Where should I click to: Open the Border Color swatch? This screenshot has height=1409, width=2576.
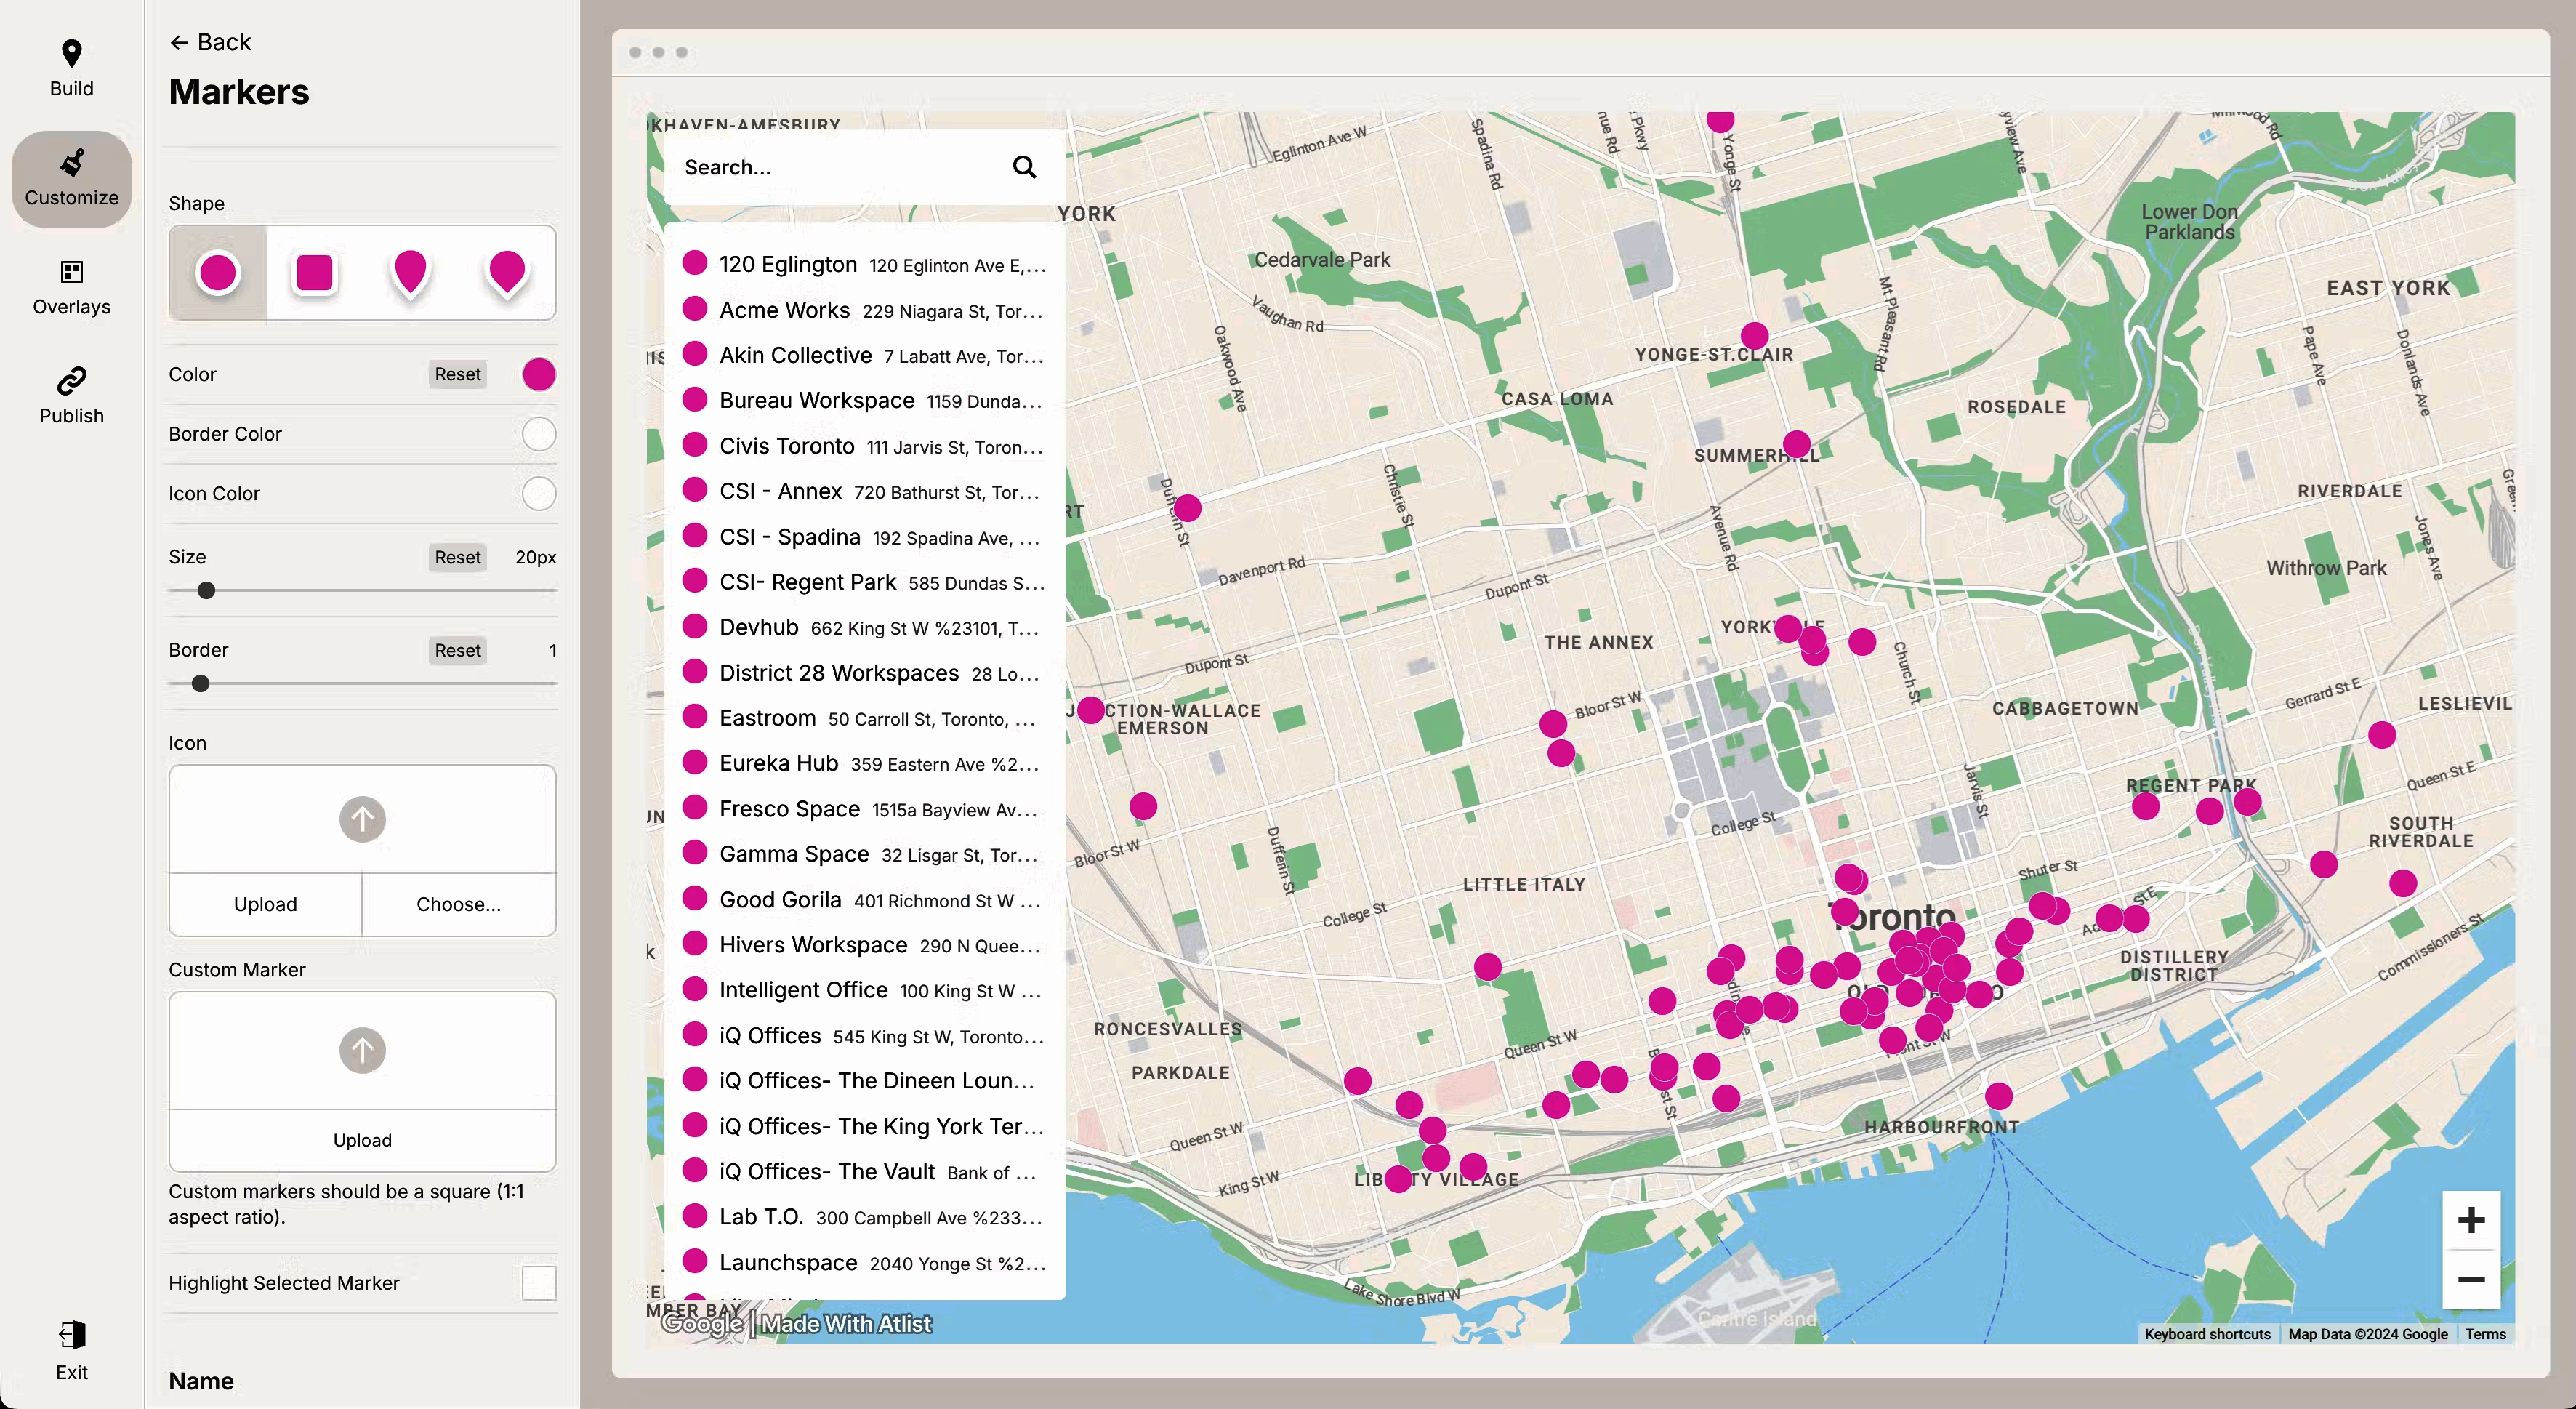(x=539, y=434)
